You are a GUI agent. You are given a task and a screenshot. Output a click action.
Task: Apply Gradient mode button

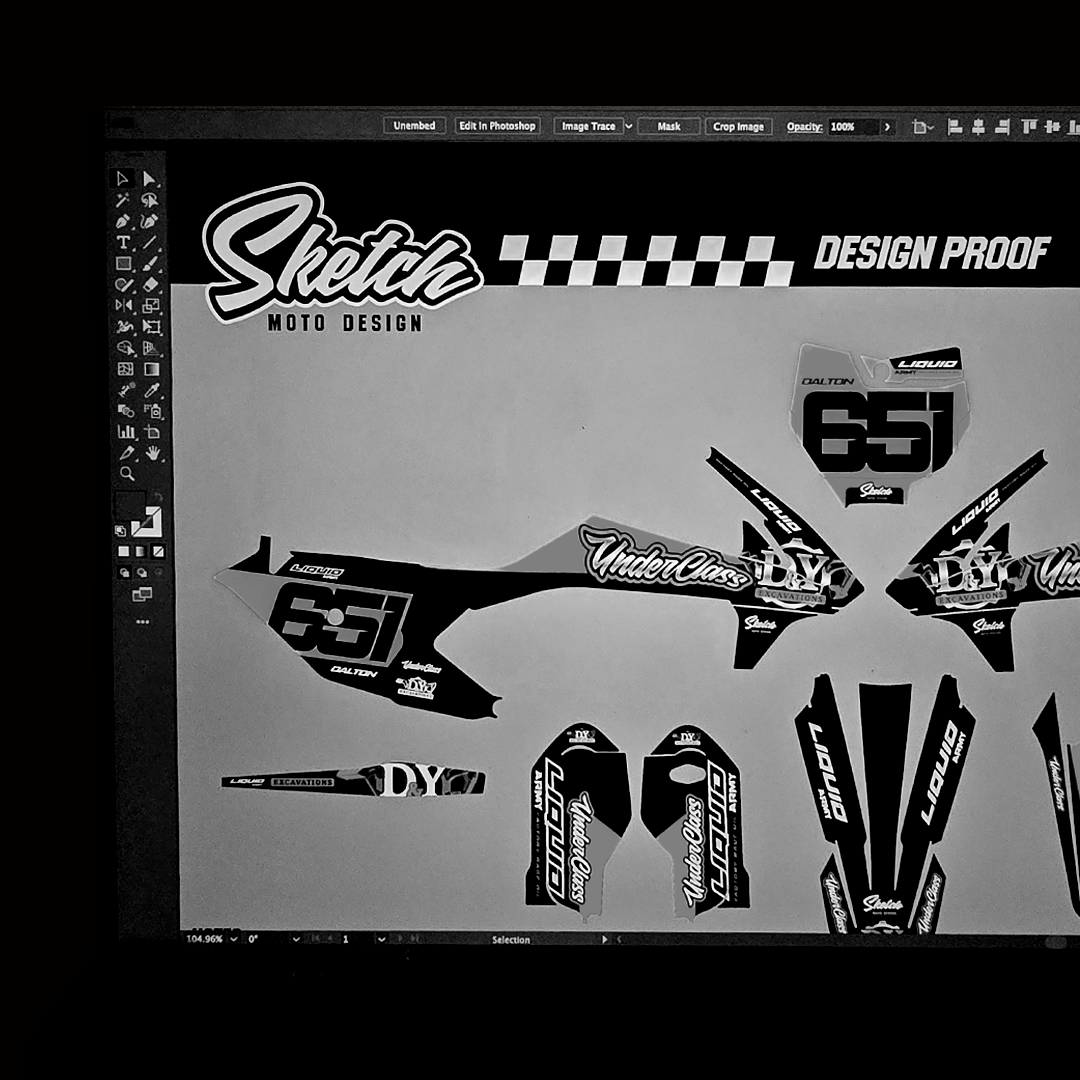(141, 551)
